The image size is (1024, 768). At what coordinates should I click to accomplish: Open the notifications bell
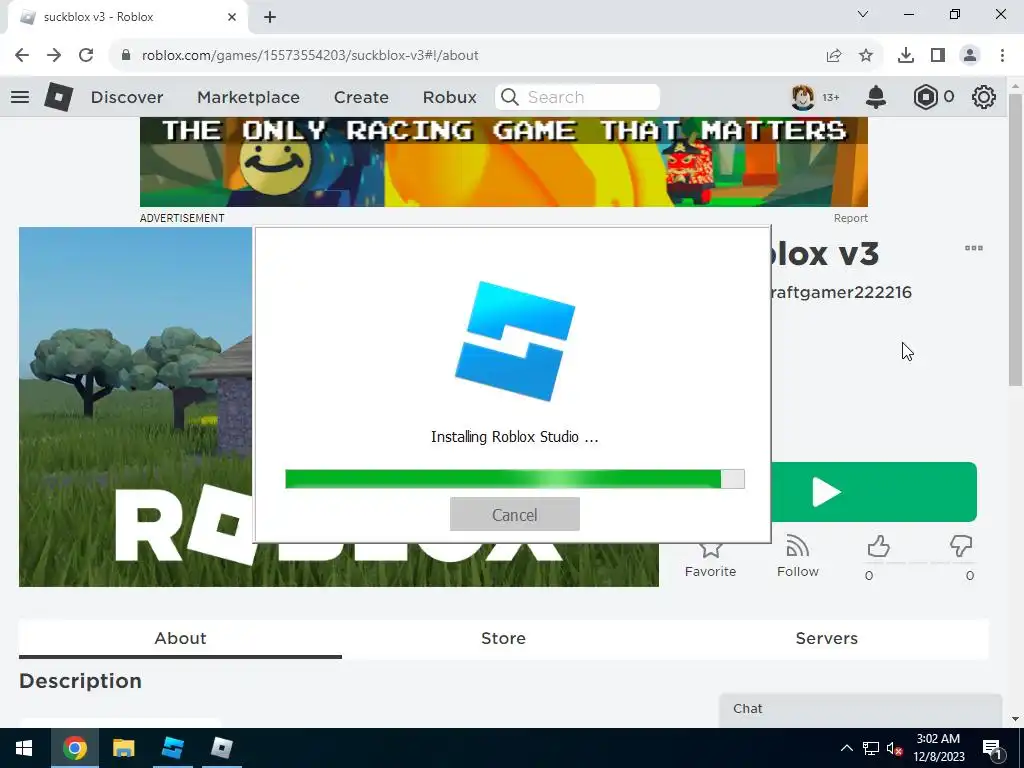pos(876,97)
